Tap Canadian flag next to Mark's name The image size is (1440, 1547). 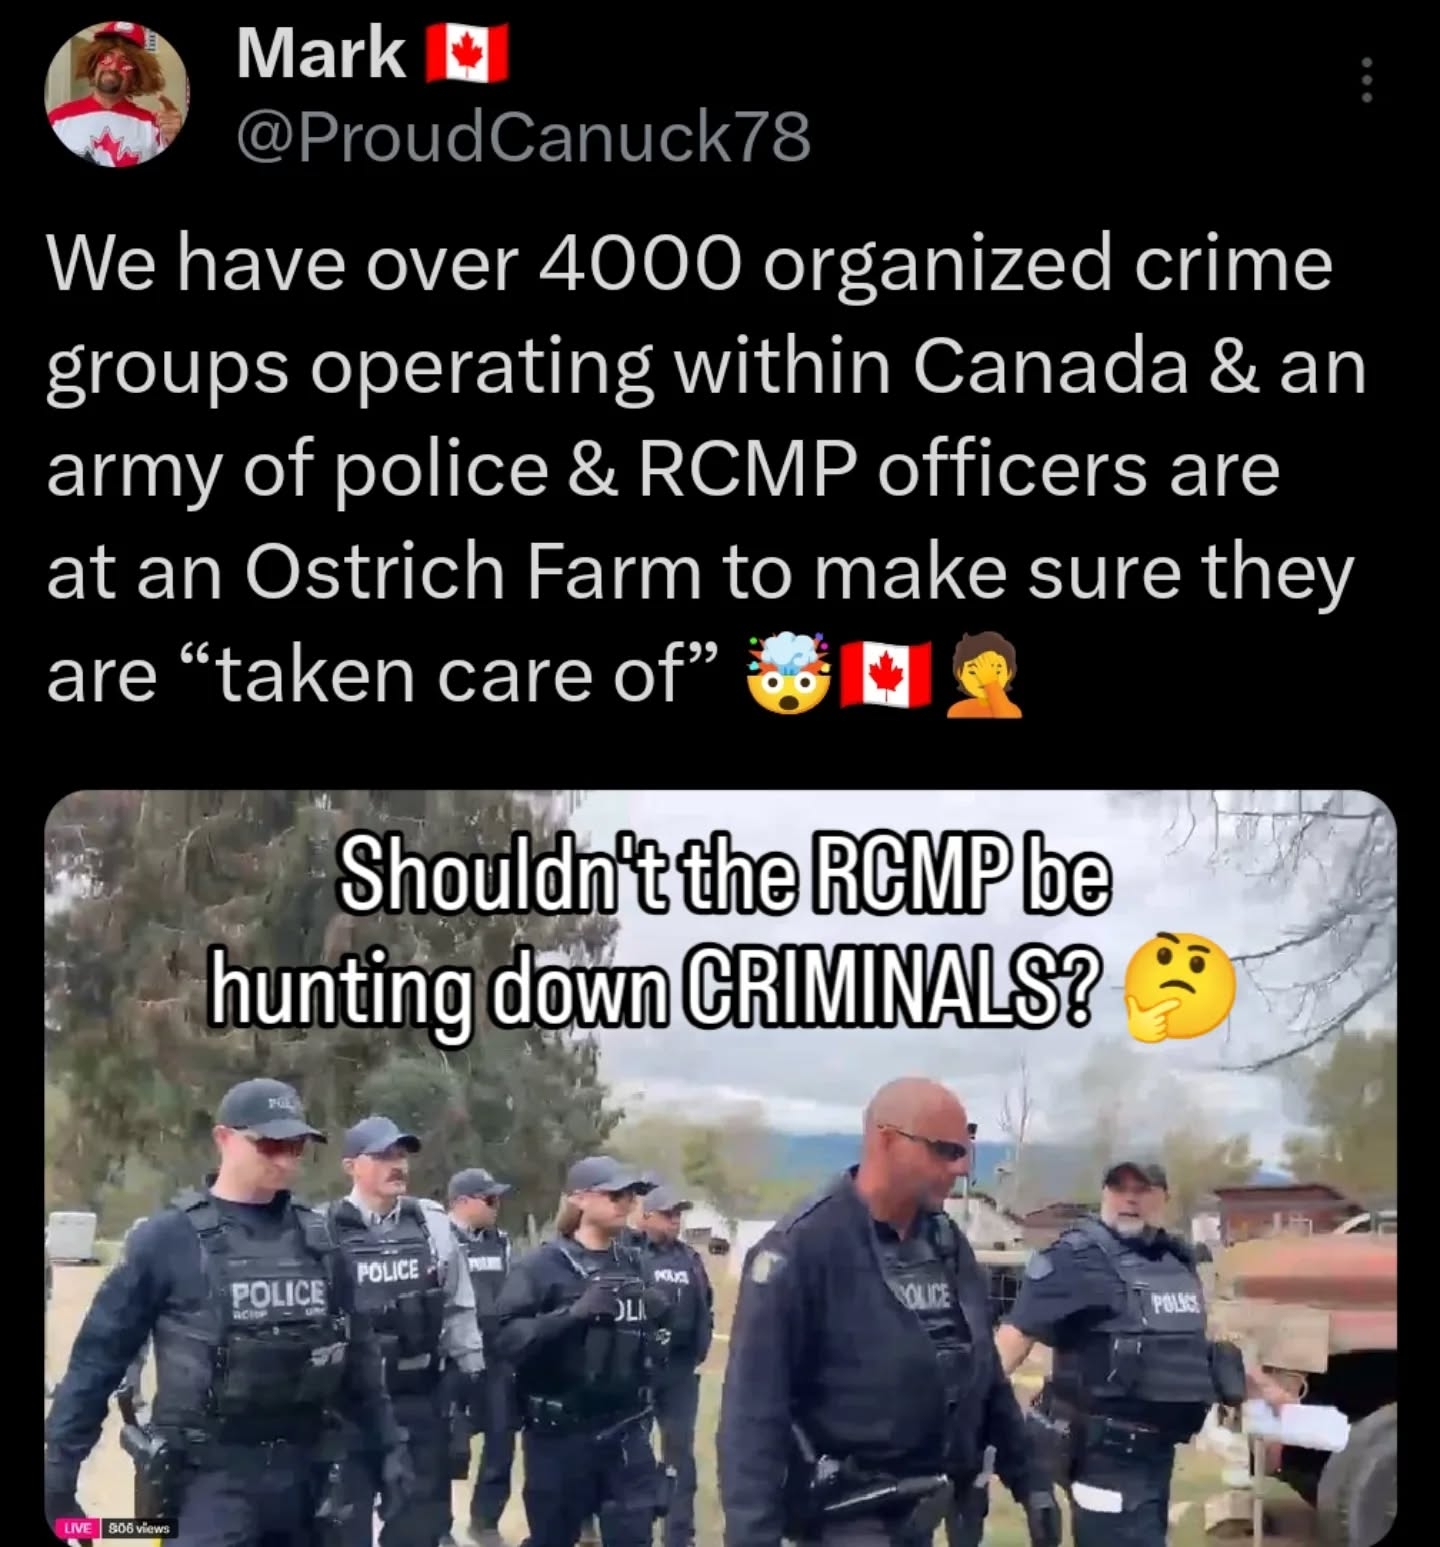tap(468, 54)
